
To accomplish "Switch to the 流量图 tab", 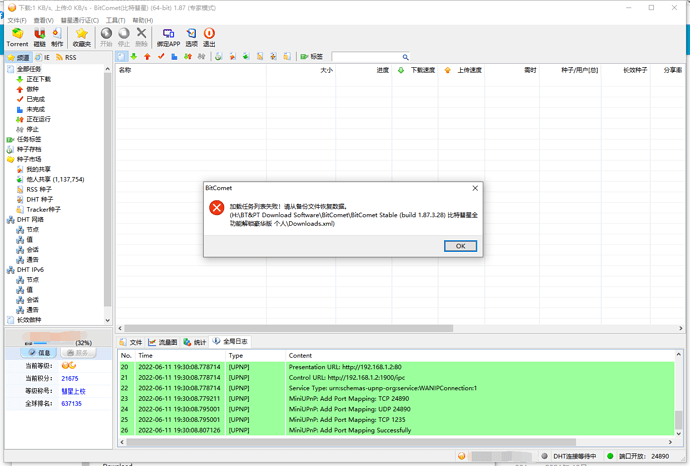I will 163,342.
